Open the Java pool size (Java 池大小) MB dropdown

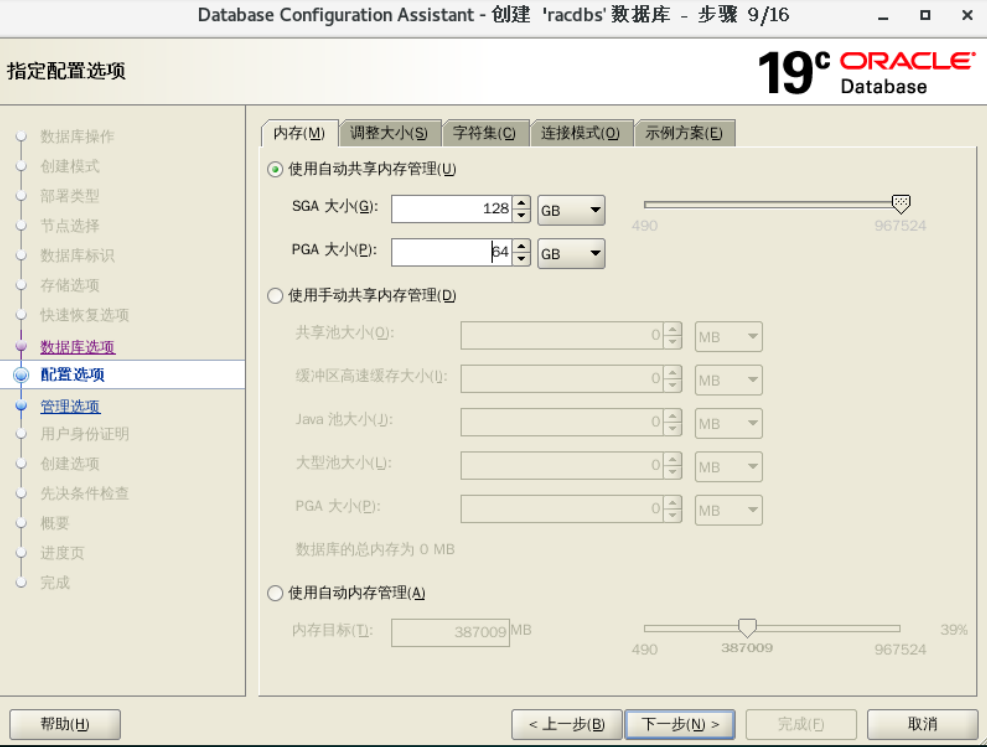(728, 424)
